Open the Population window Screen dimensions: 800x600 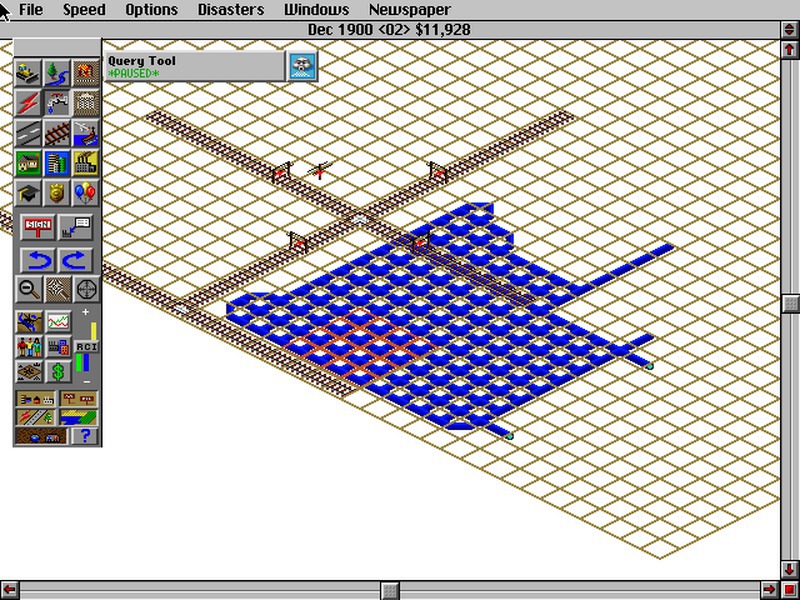29,347
